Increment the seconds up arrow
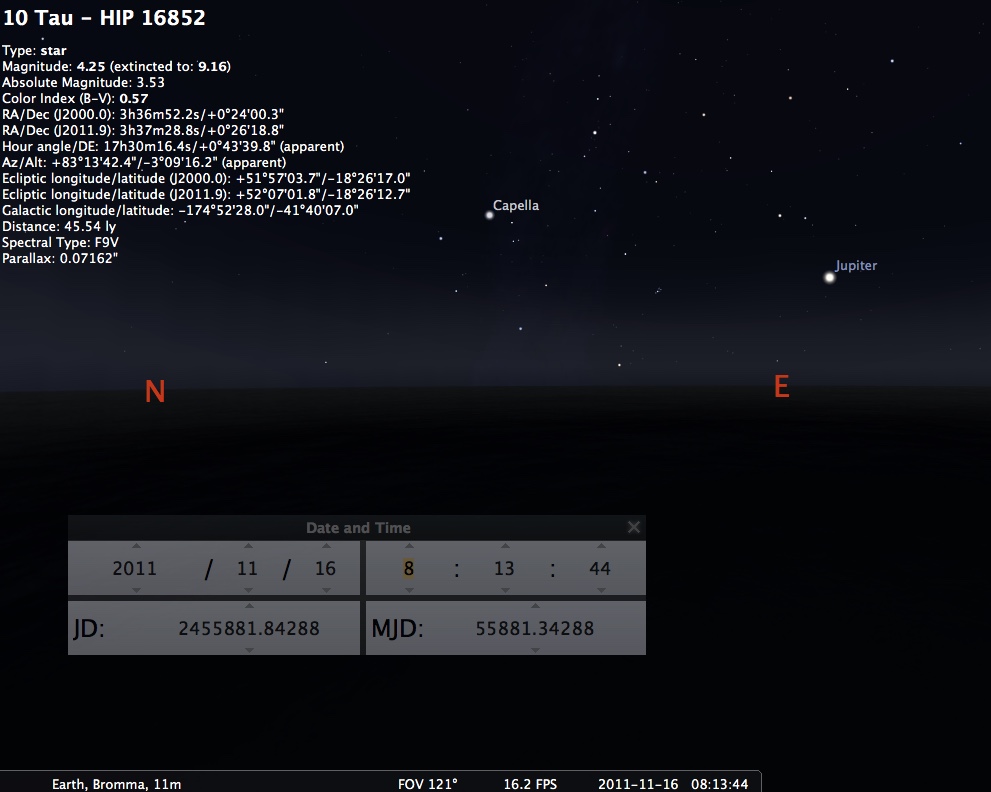The width and height of the screenshot is (991, 792). [x=600, y=546]
